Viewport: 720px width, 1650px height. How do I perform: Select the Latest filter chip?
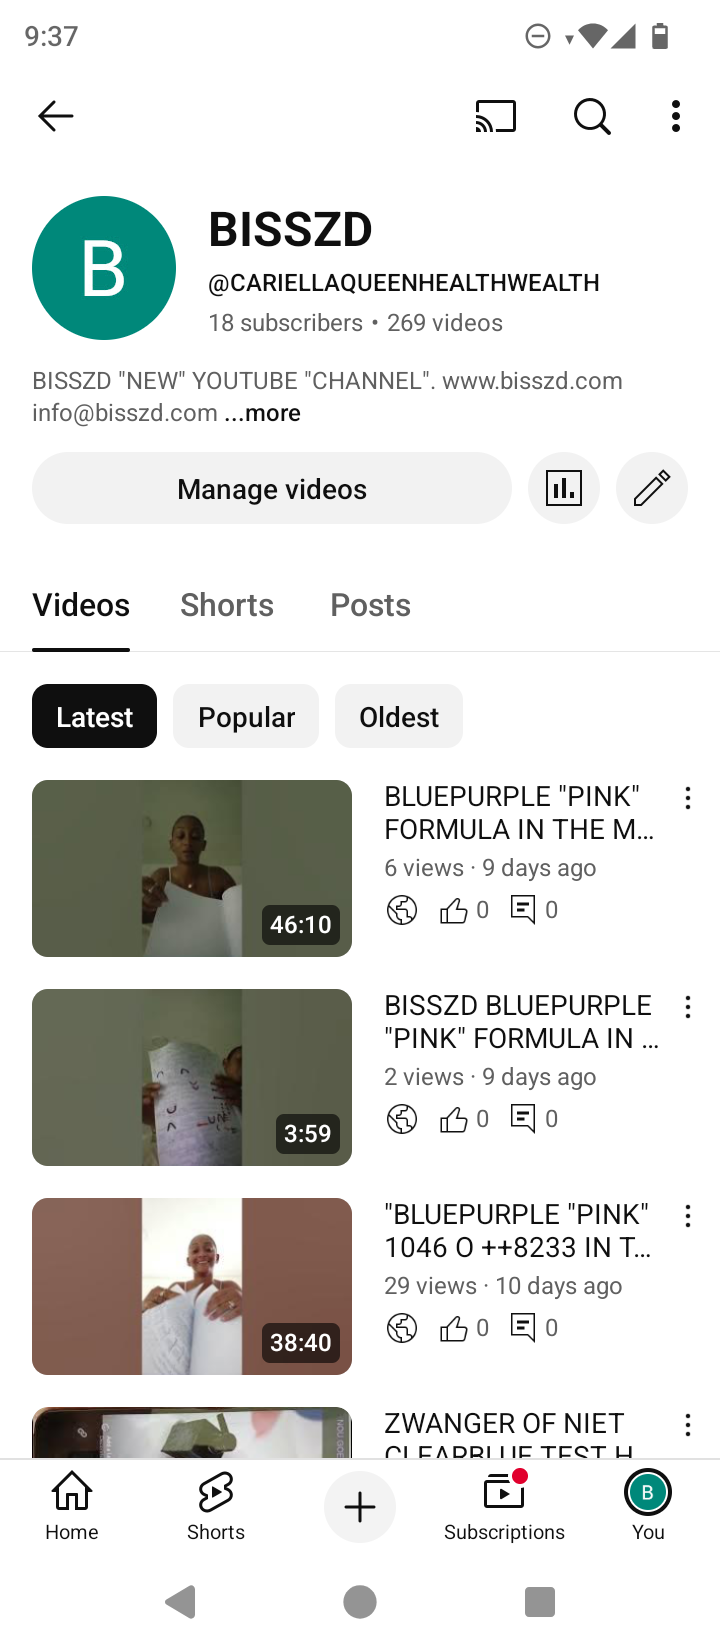point(94,716)
